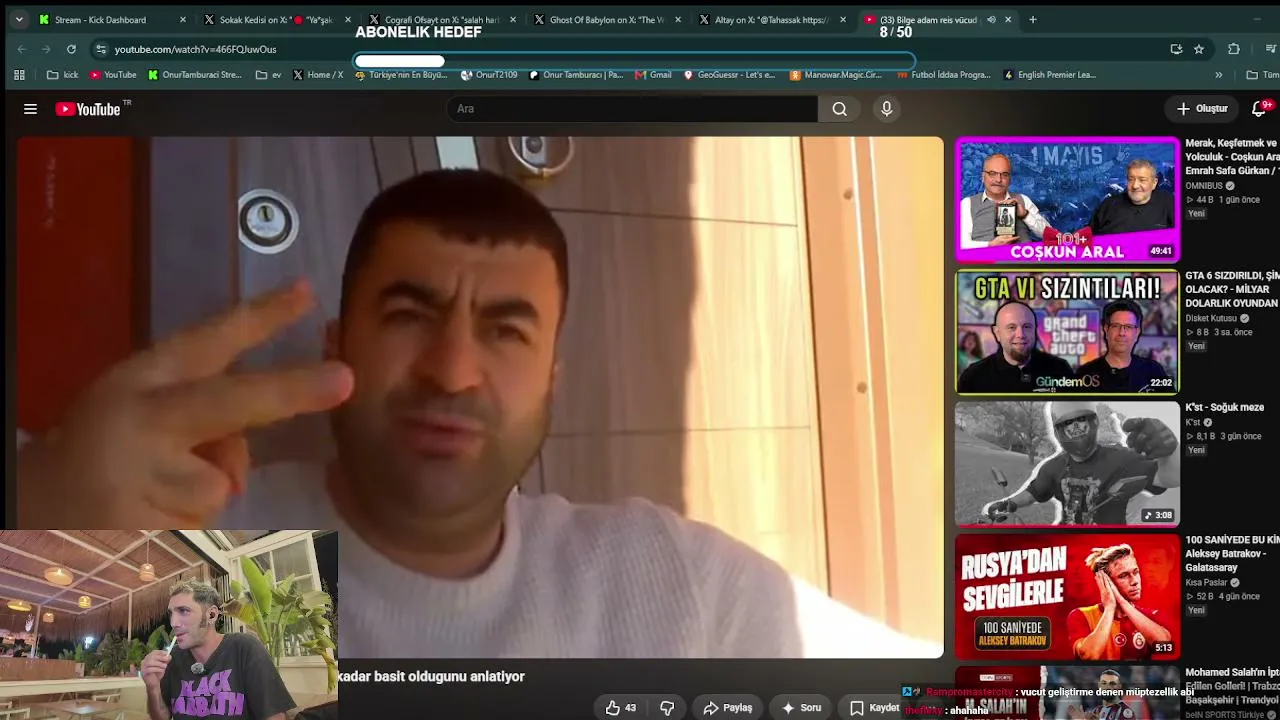Switch to Sokak Kedisi on X tab
1280x720 pixels.
click(x=274, y=19)
